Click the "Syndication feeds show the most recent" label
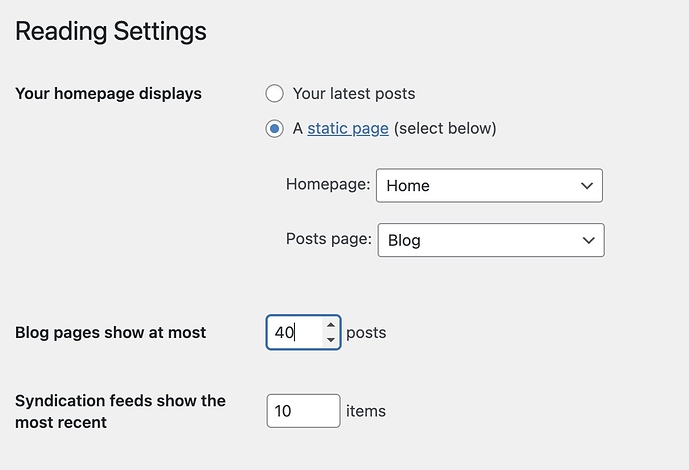The height and width of the screenshot is (470, 689). point(120,411)
